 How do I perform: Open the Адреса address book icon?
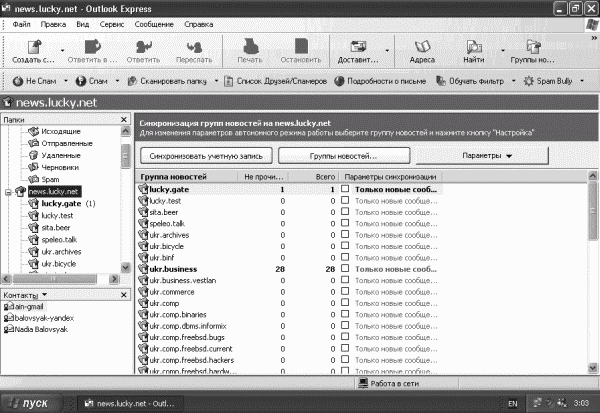pyautogui.click(x=422, y=47)
